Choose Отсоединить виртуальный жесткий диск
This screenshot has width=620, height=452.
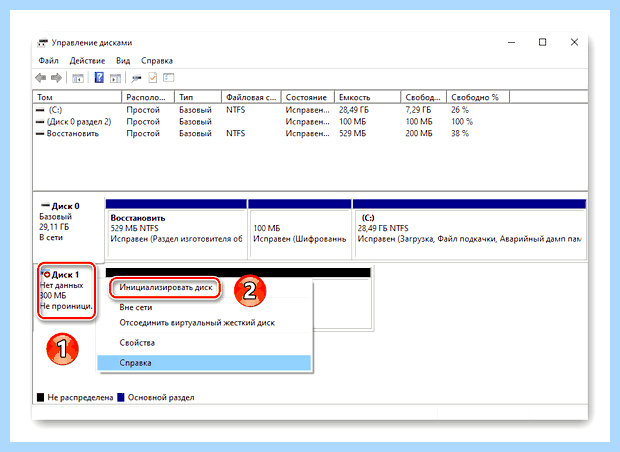[x=205, y=323]
